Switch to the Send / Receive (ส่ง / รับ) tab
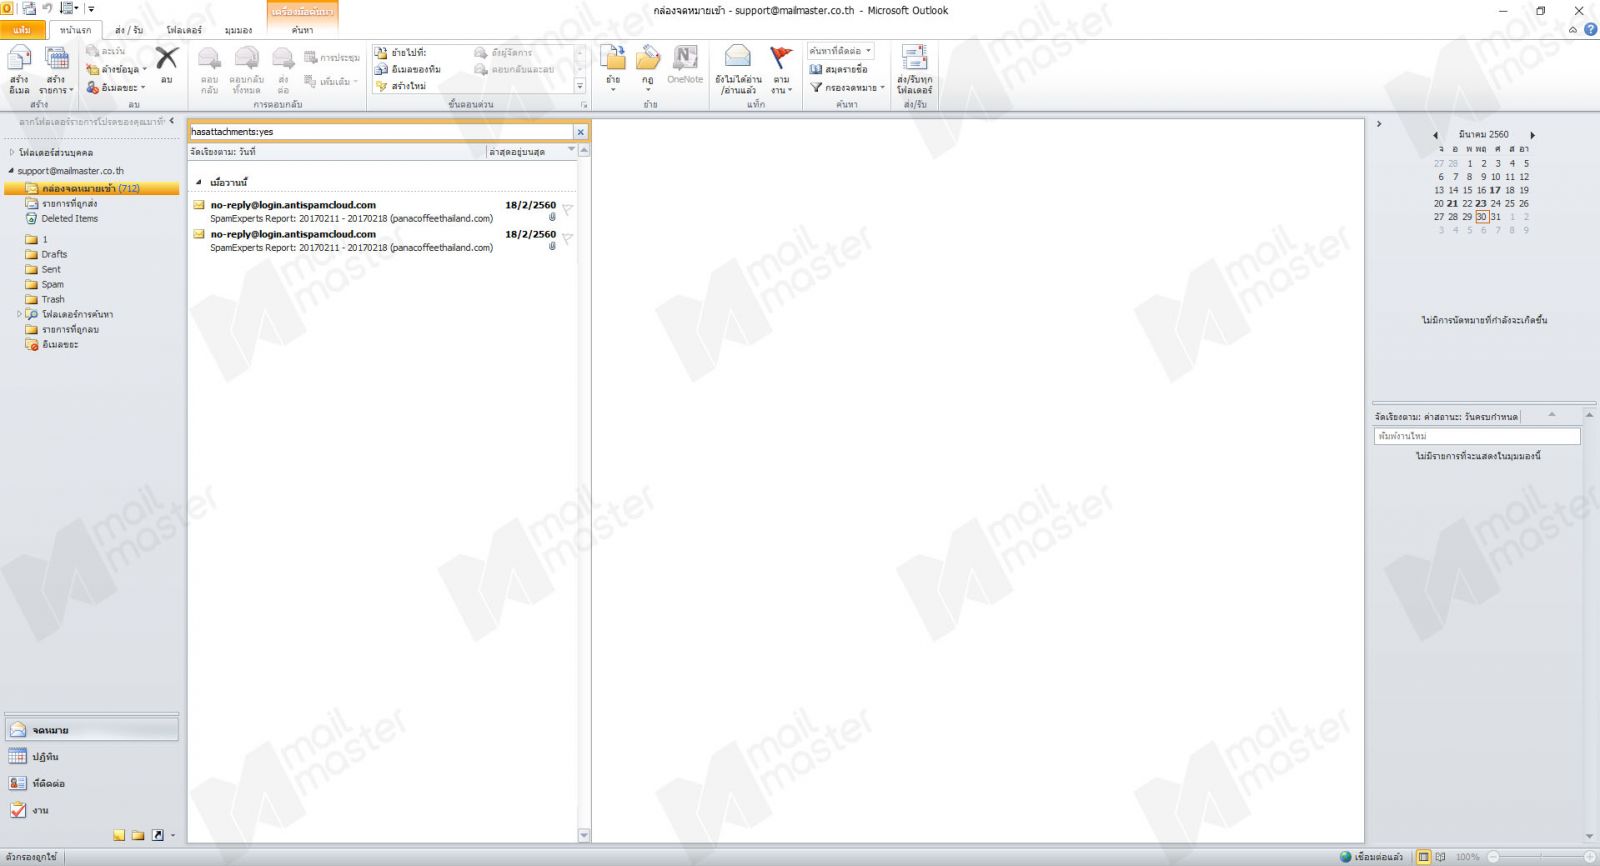The width and height of the screenshot is (1600, 866). point(129,30)
